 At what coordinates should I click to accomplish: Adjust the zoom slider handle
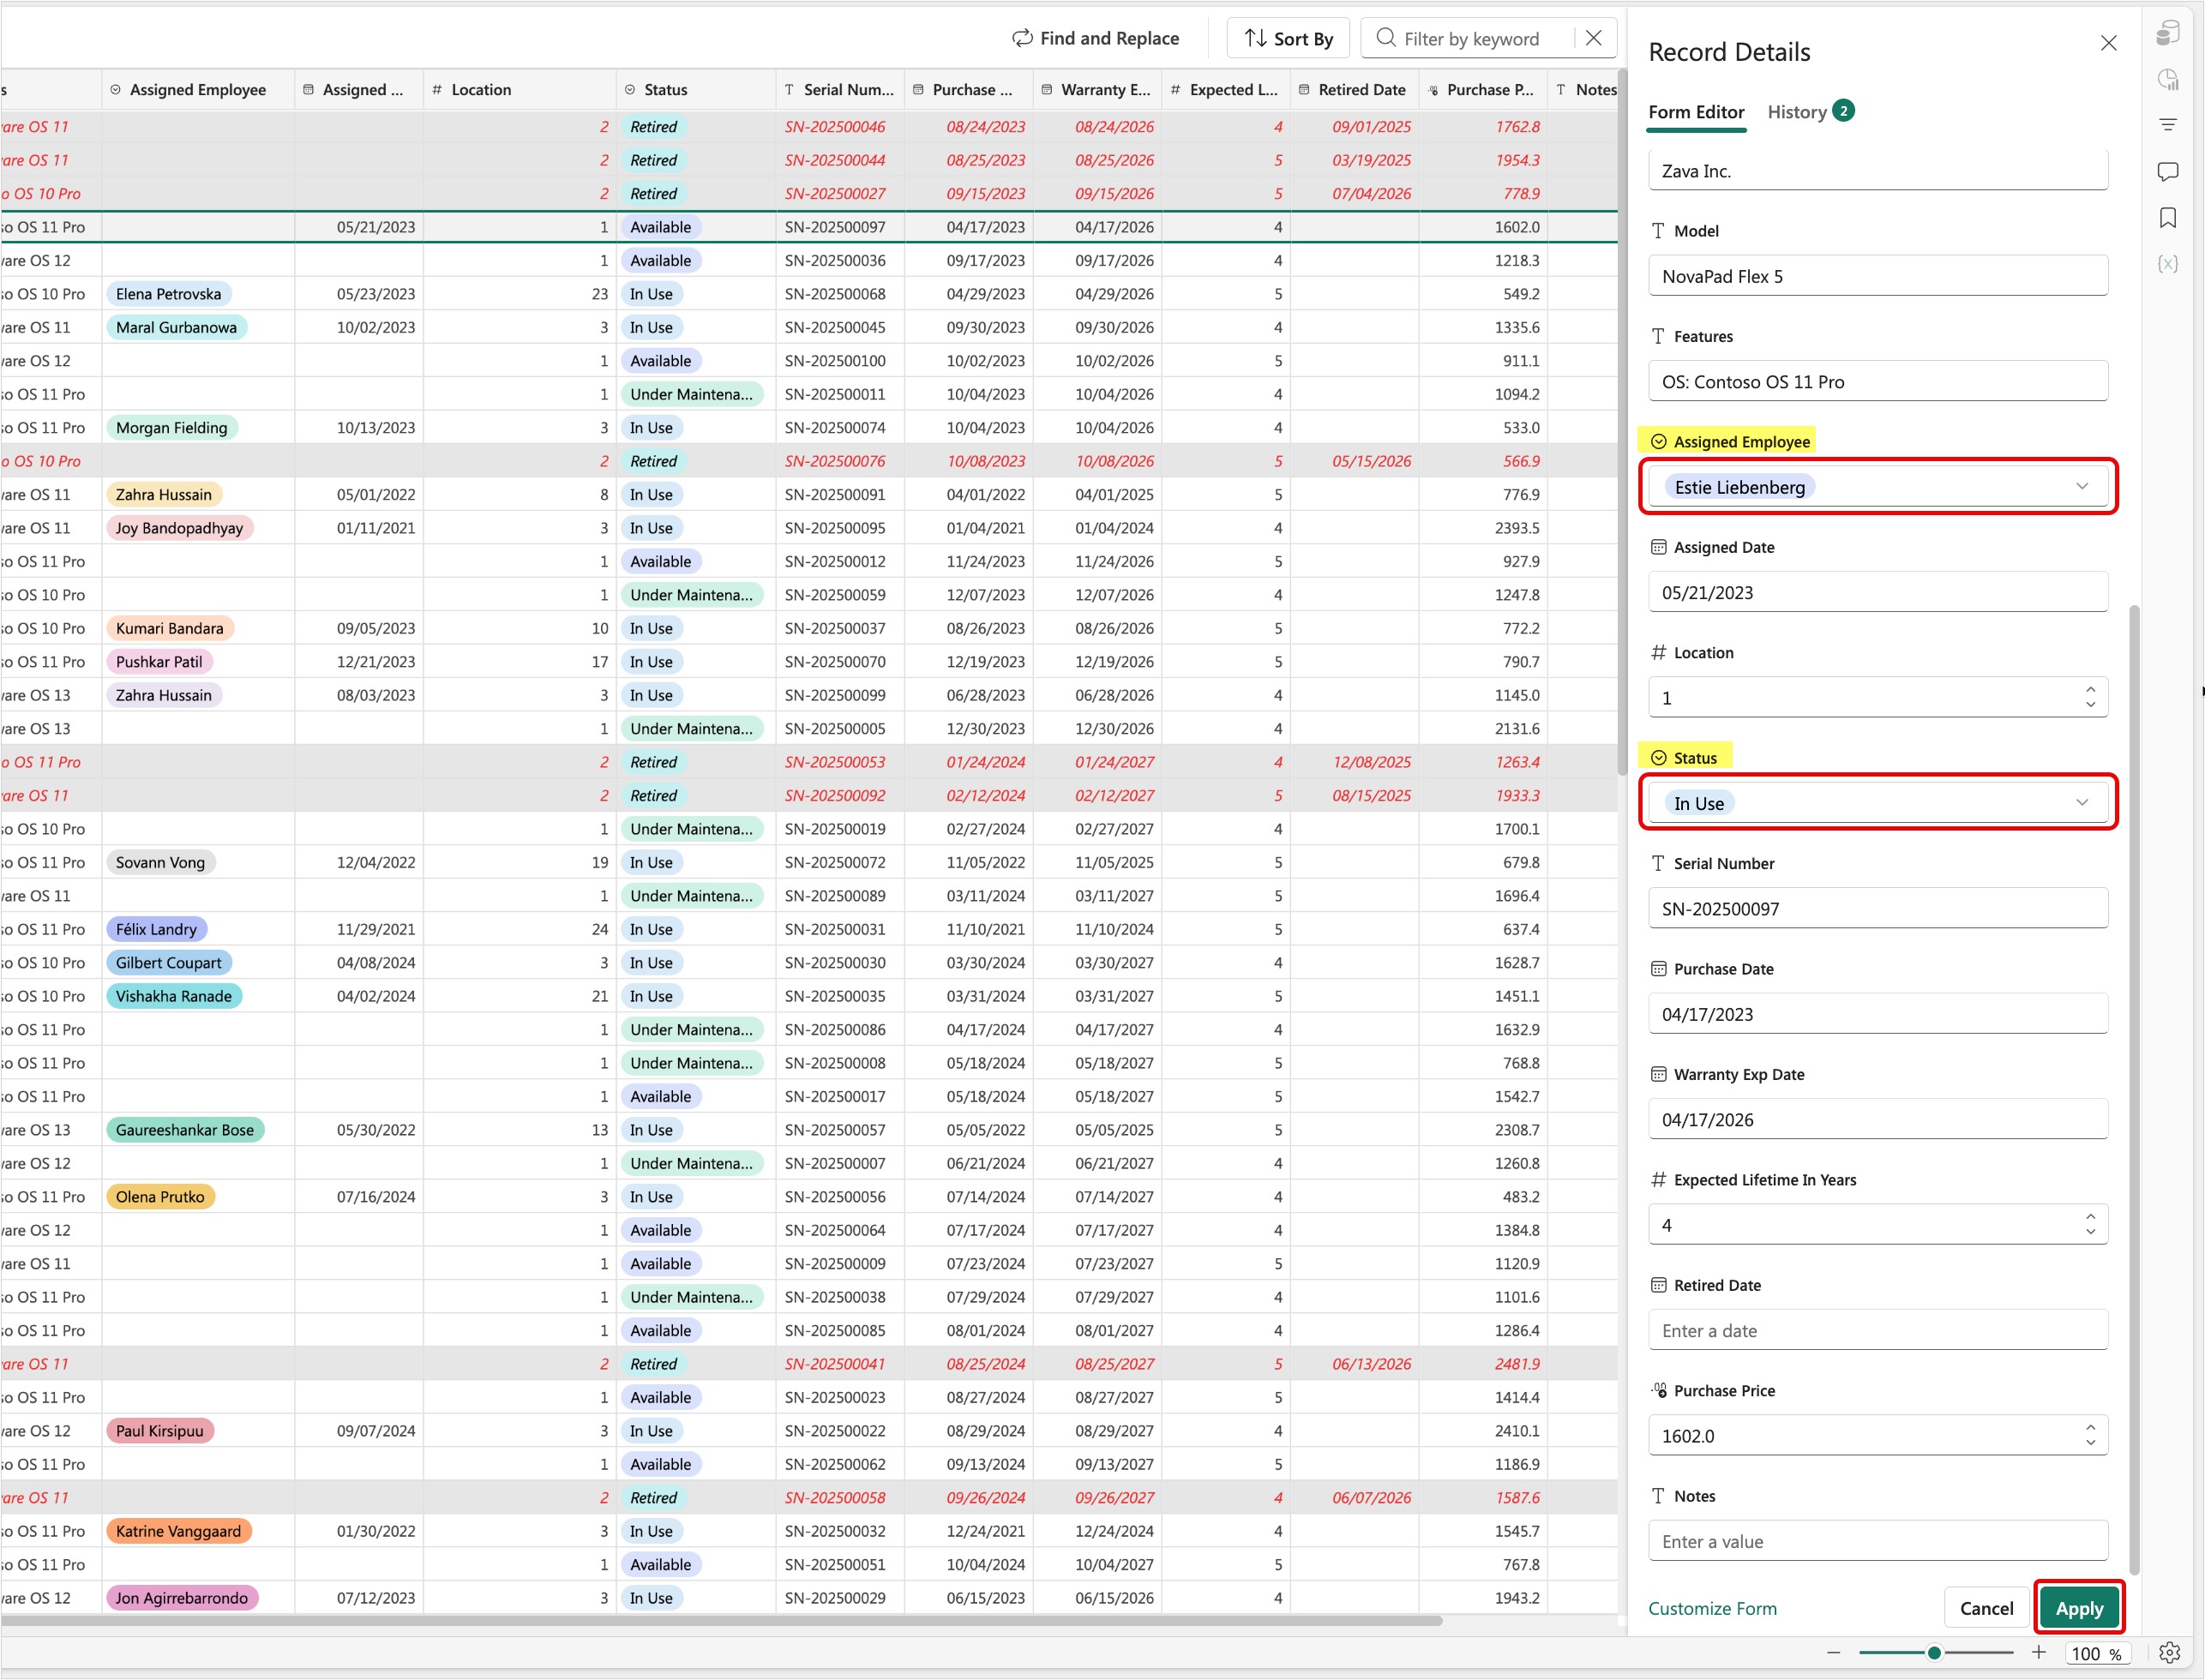click(x=1934, y=1653)
